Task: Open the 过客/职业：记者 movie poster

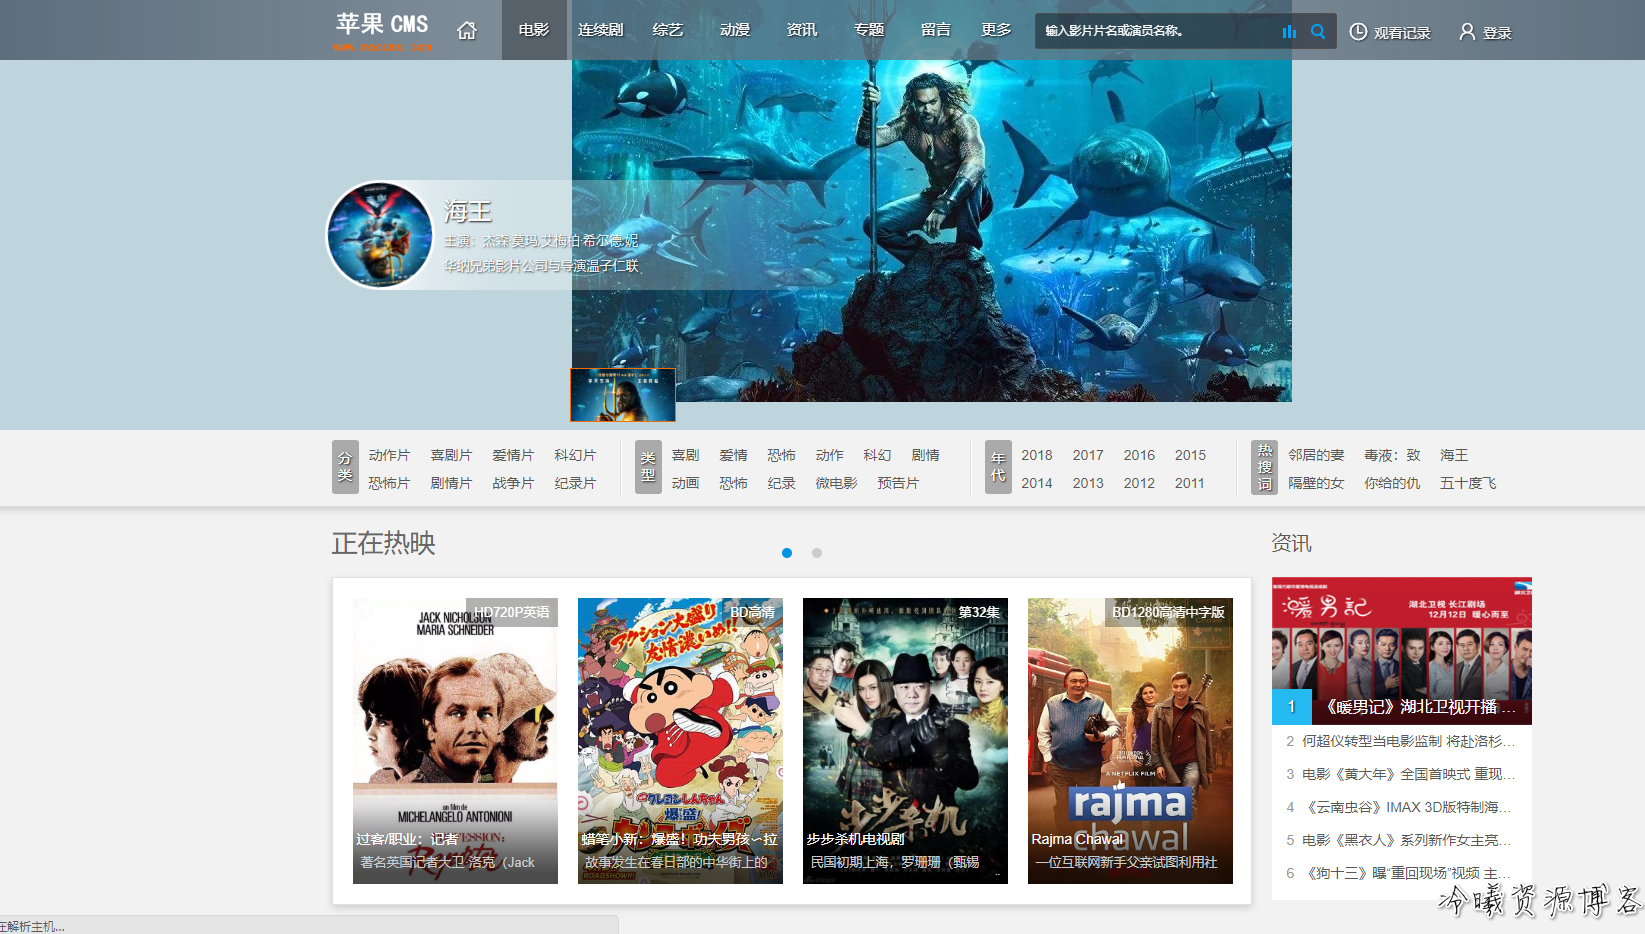Action: (x=455, y=741)
